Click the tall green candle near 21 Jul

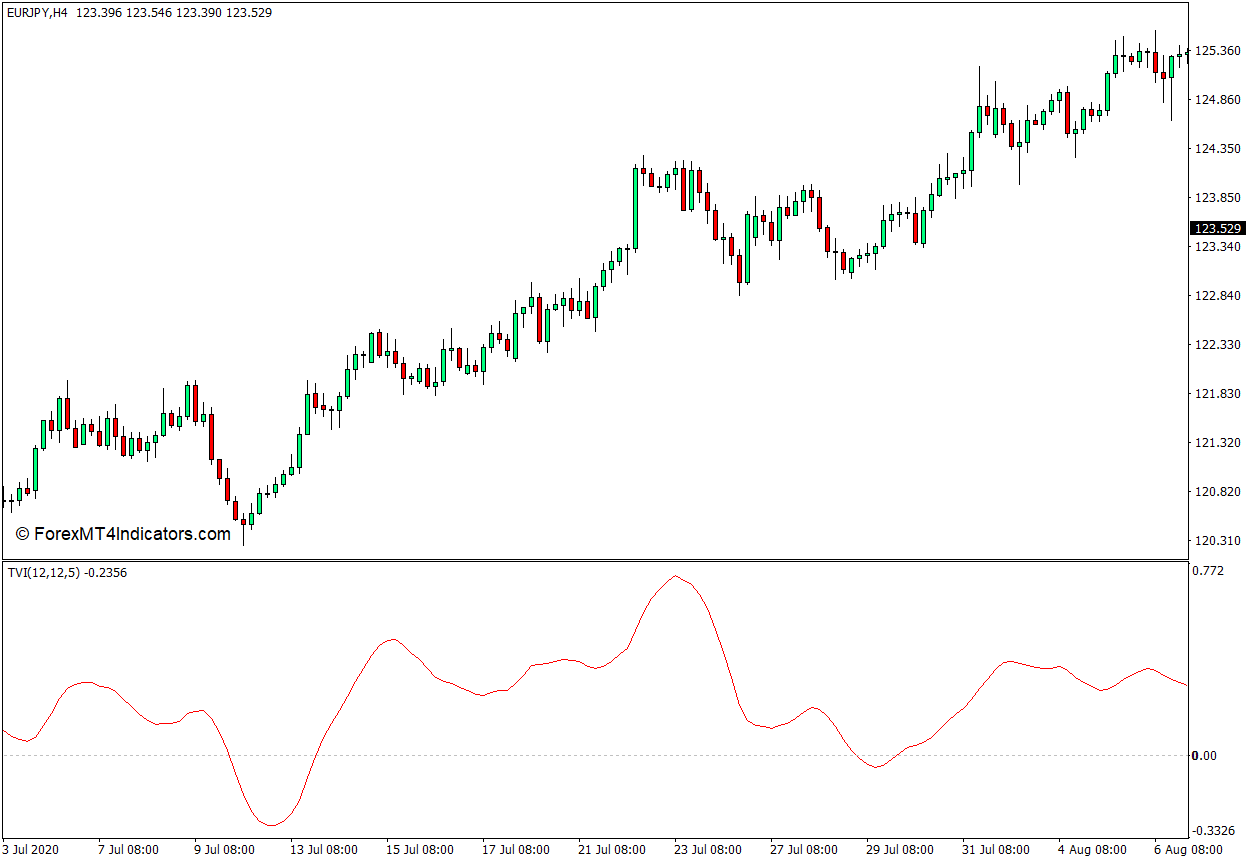click(634, 208)
